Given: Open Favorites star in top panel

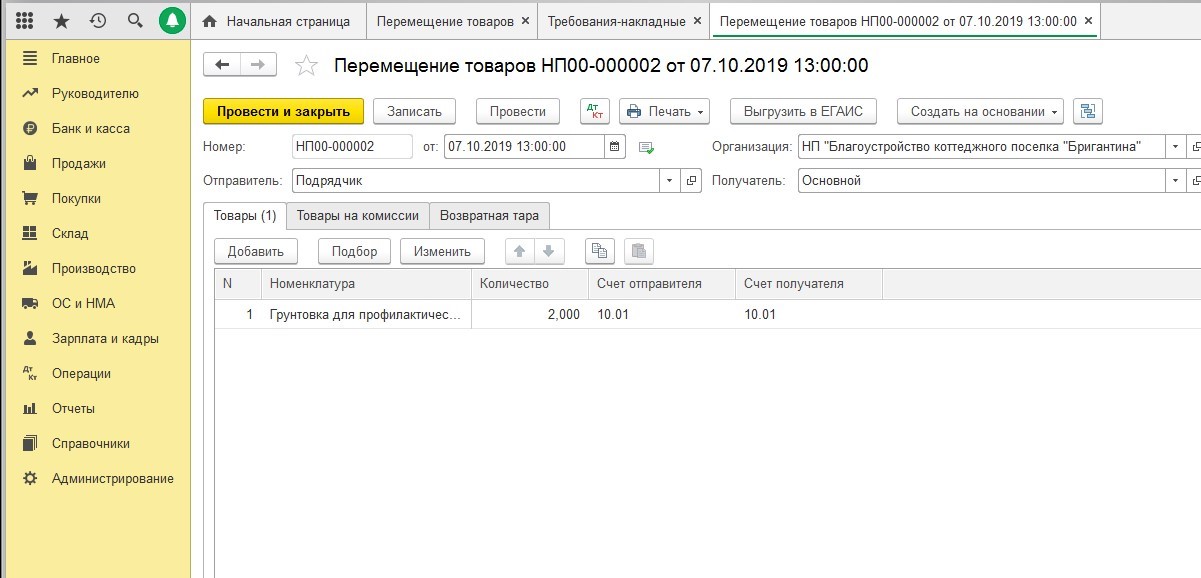Looking at the screenshot, I should click(x=62, y=20).
